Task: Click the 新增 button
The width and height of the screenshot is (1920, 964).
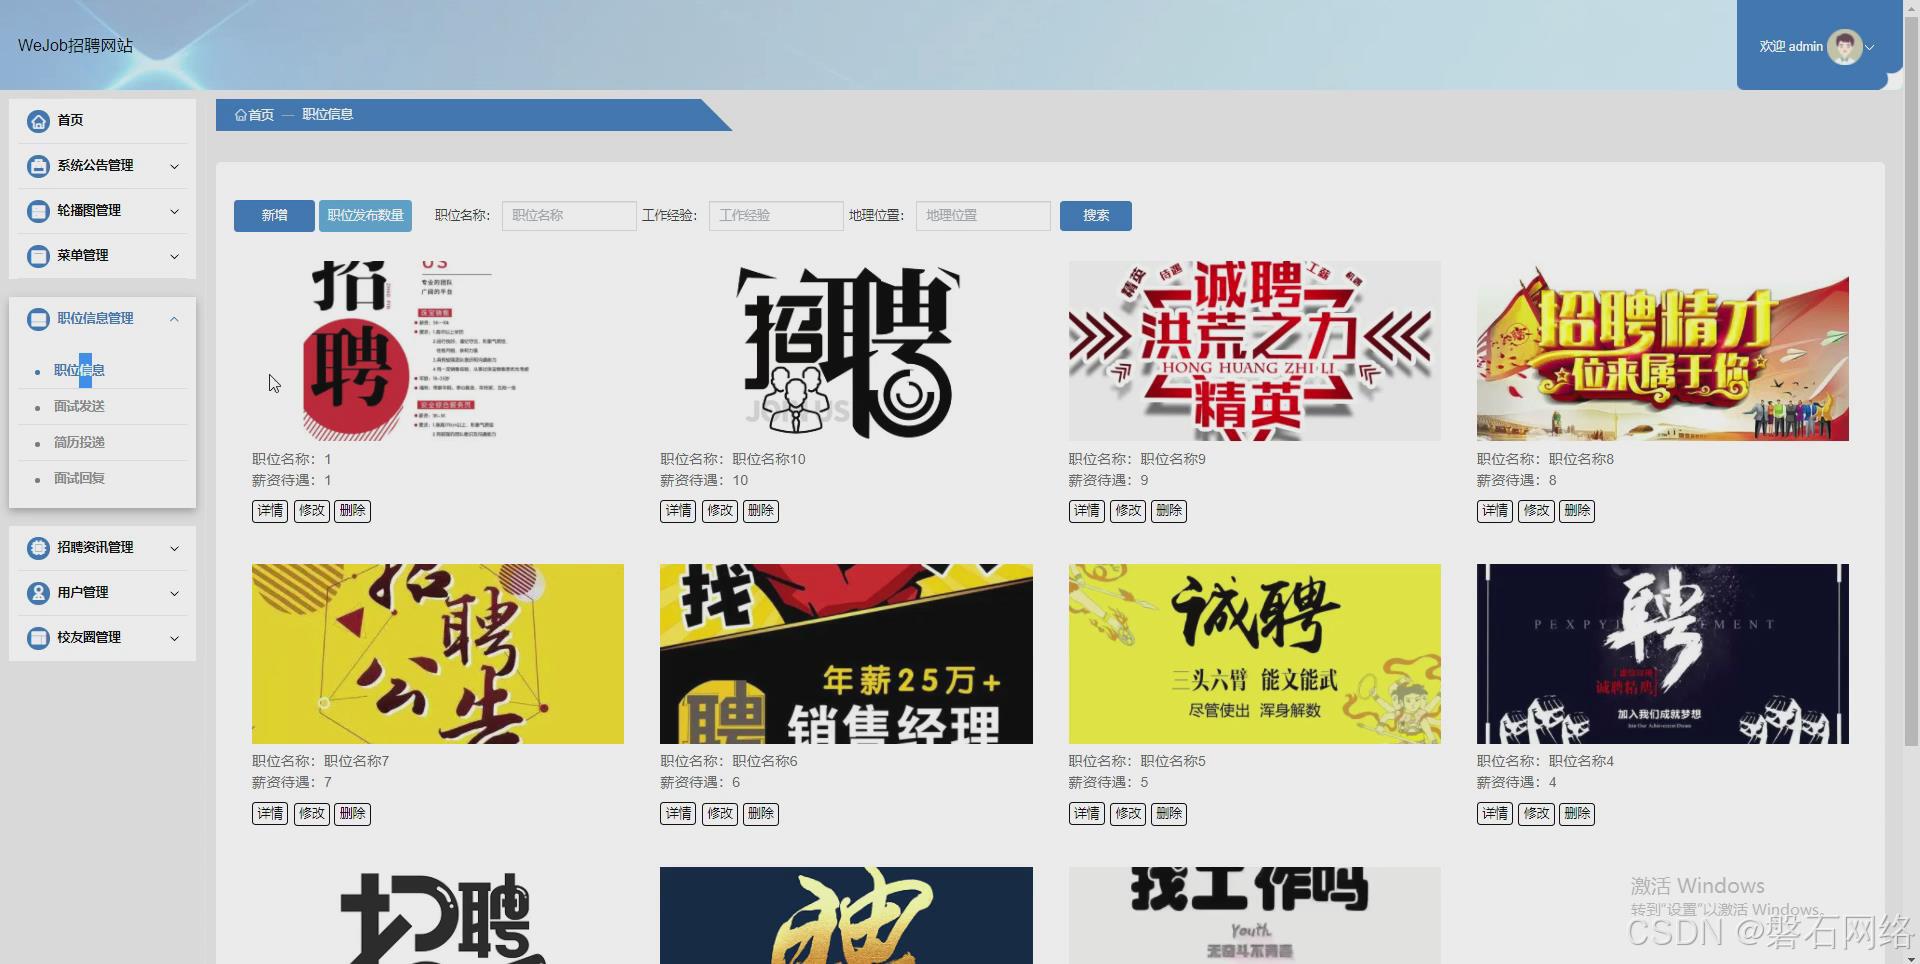Action: [273, 215]
